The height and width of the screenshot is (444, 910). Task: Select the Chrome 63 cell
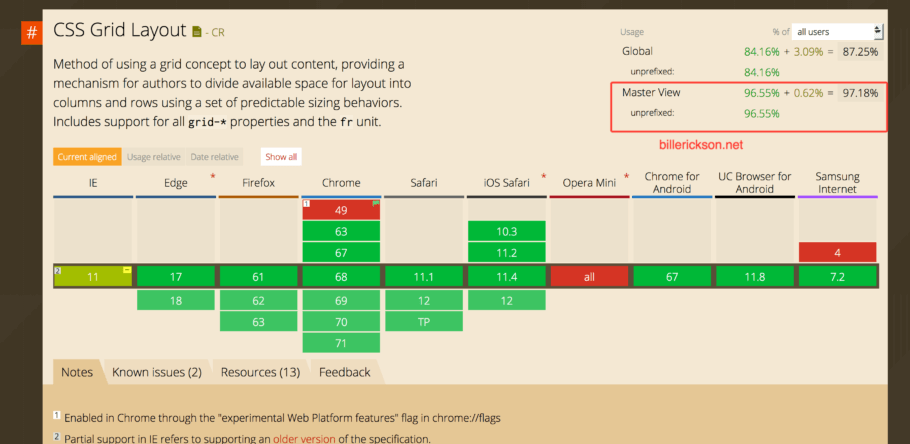pyautogui.click(x=341, y=231)
